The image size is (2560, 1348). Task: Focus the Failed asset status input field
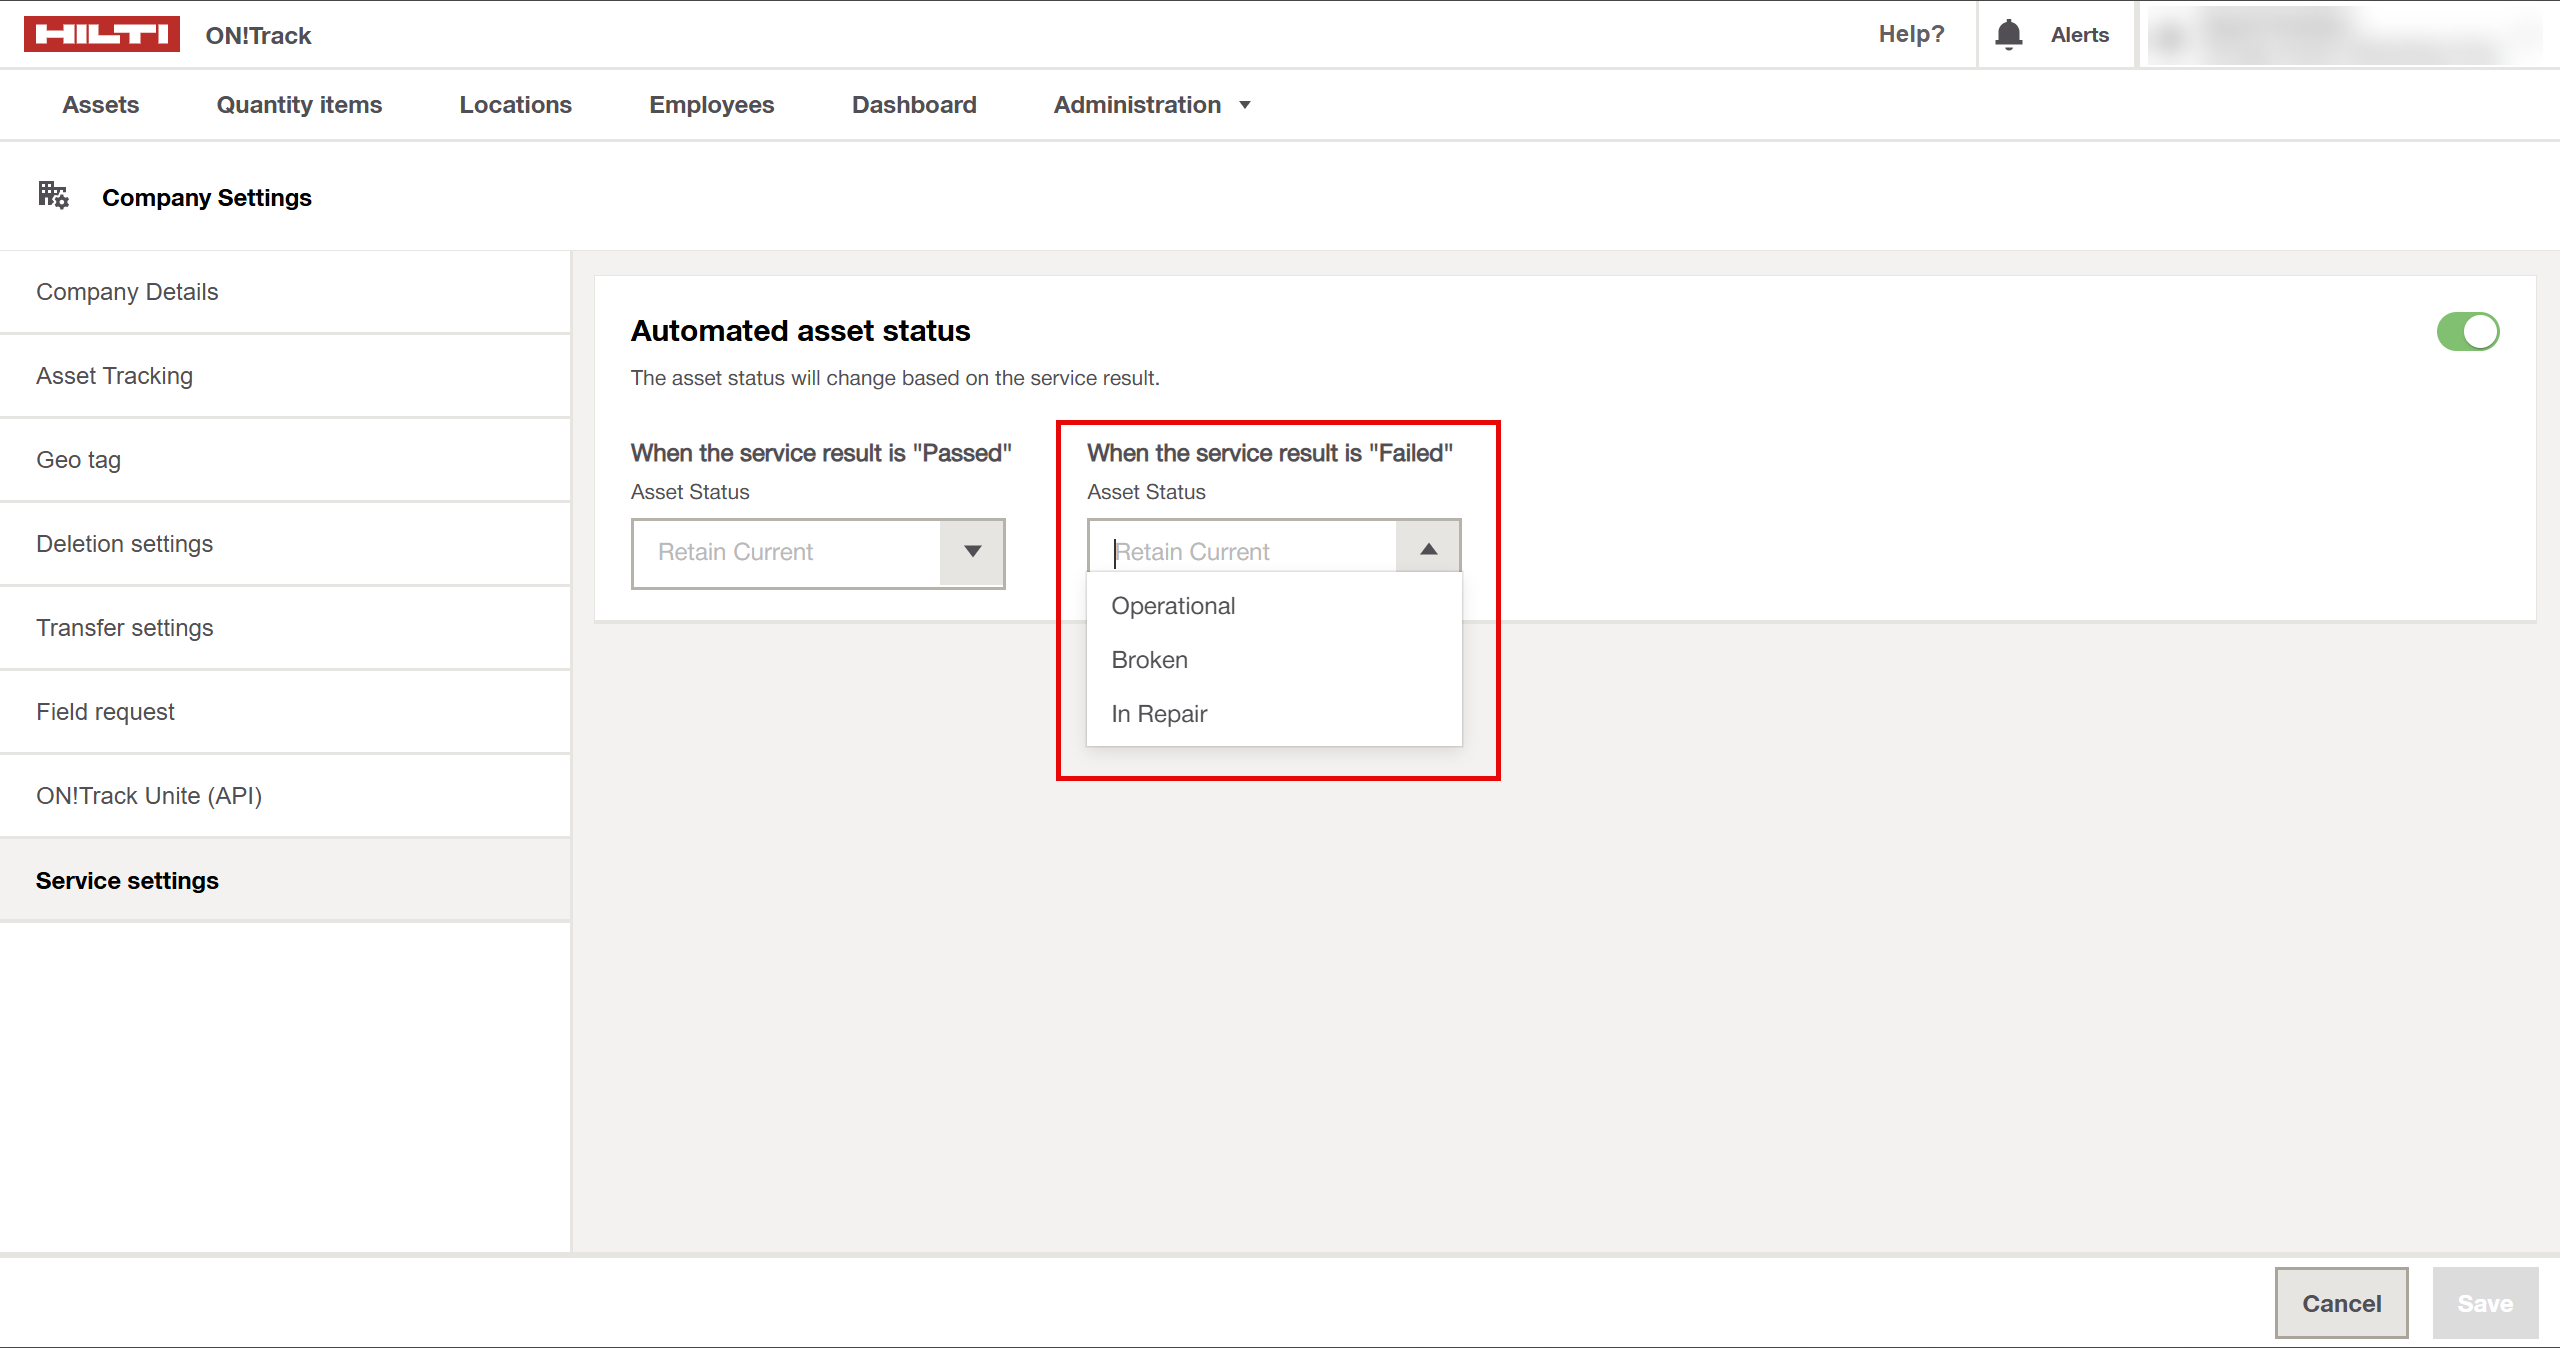(1245, 552)
